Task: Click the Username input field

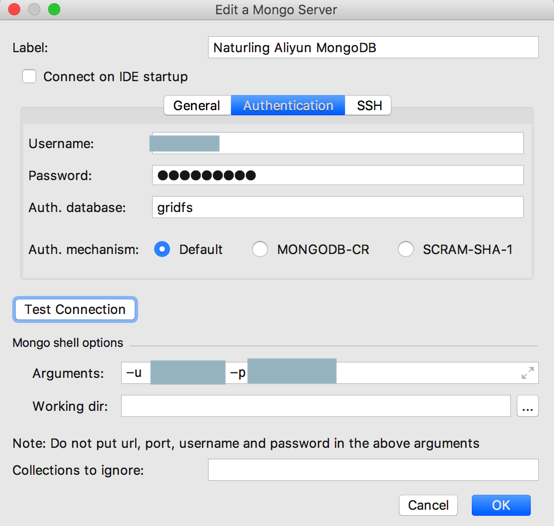Action: (x=337, y=143)
